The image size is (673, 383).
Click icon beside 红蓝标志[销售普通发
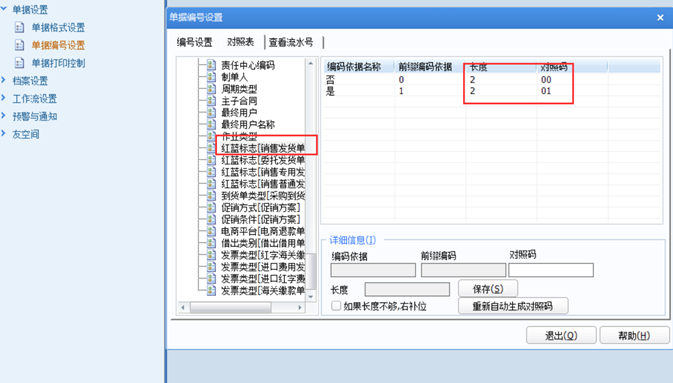[211, 184]
